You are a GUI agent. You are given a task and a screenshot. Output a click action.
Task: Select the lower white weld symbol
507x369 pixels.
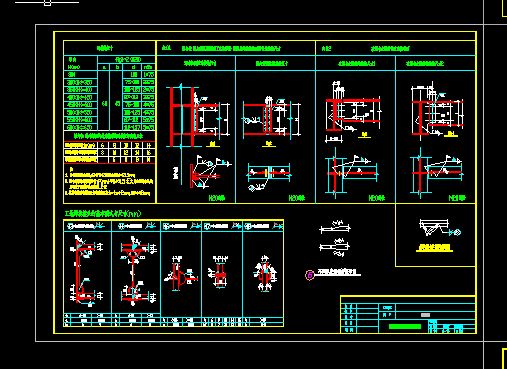coord(335,247)
